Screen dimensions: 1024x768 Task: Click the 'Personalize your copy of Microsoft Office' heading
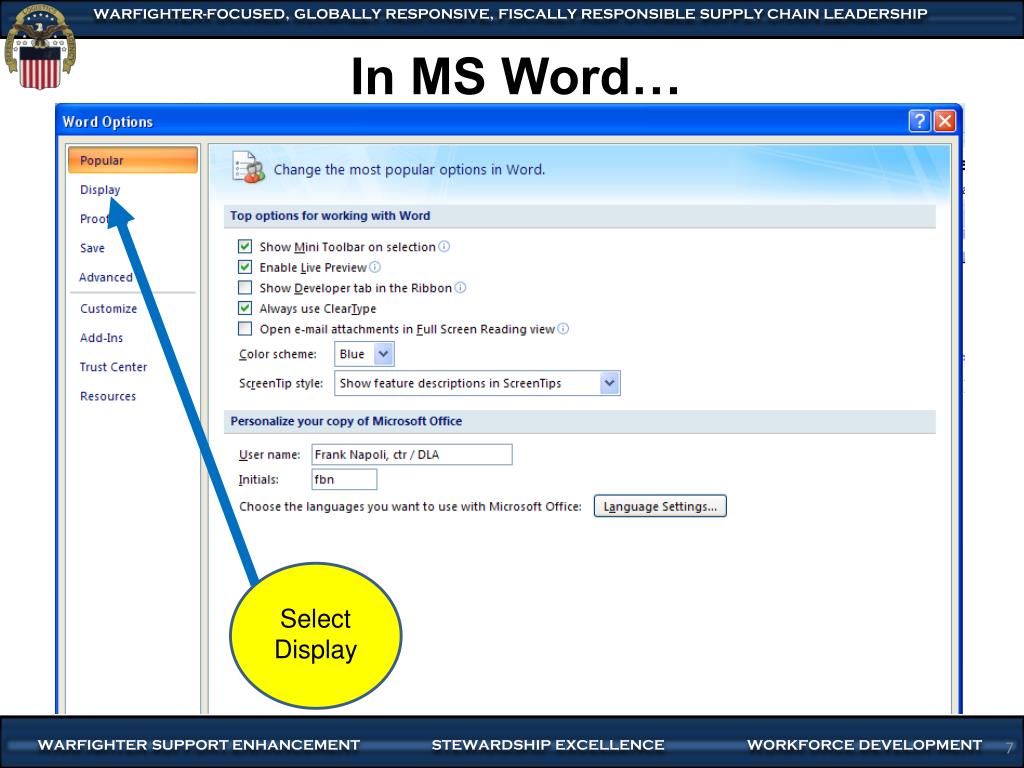(x=346, y=421)
